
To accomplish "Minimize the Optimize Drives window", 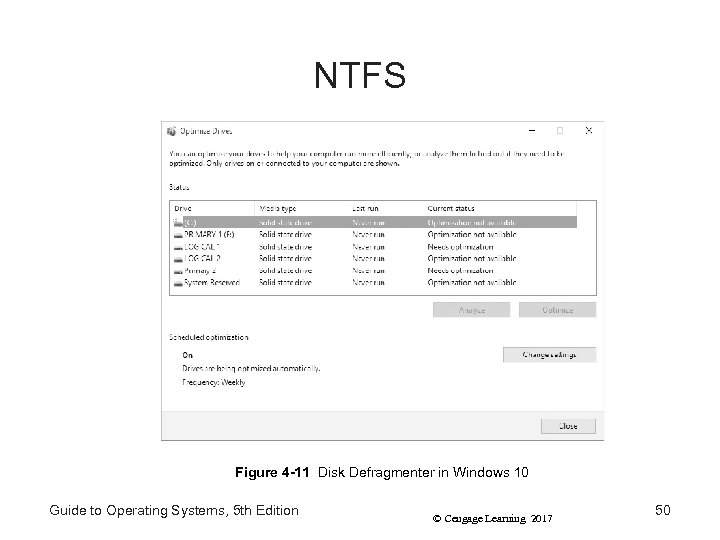I will click(532, 131).
